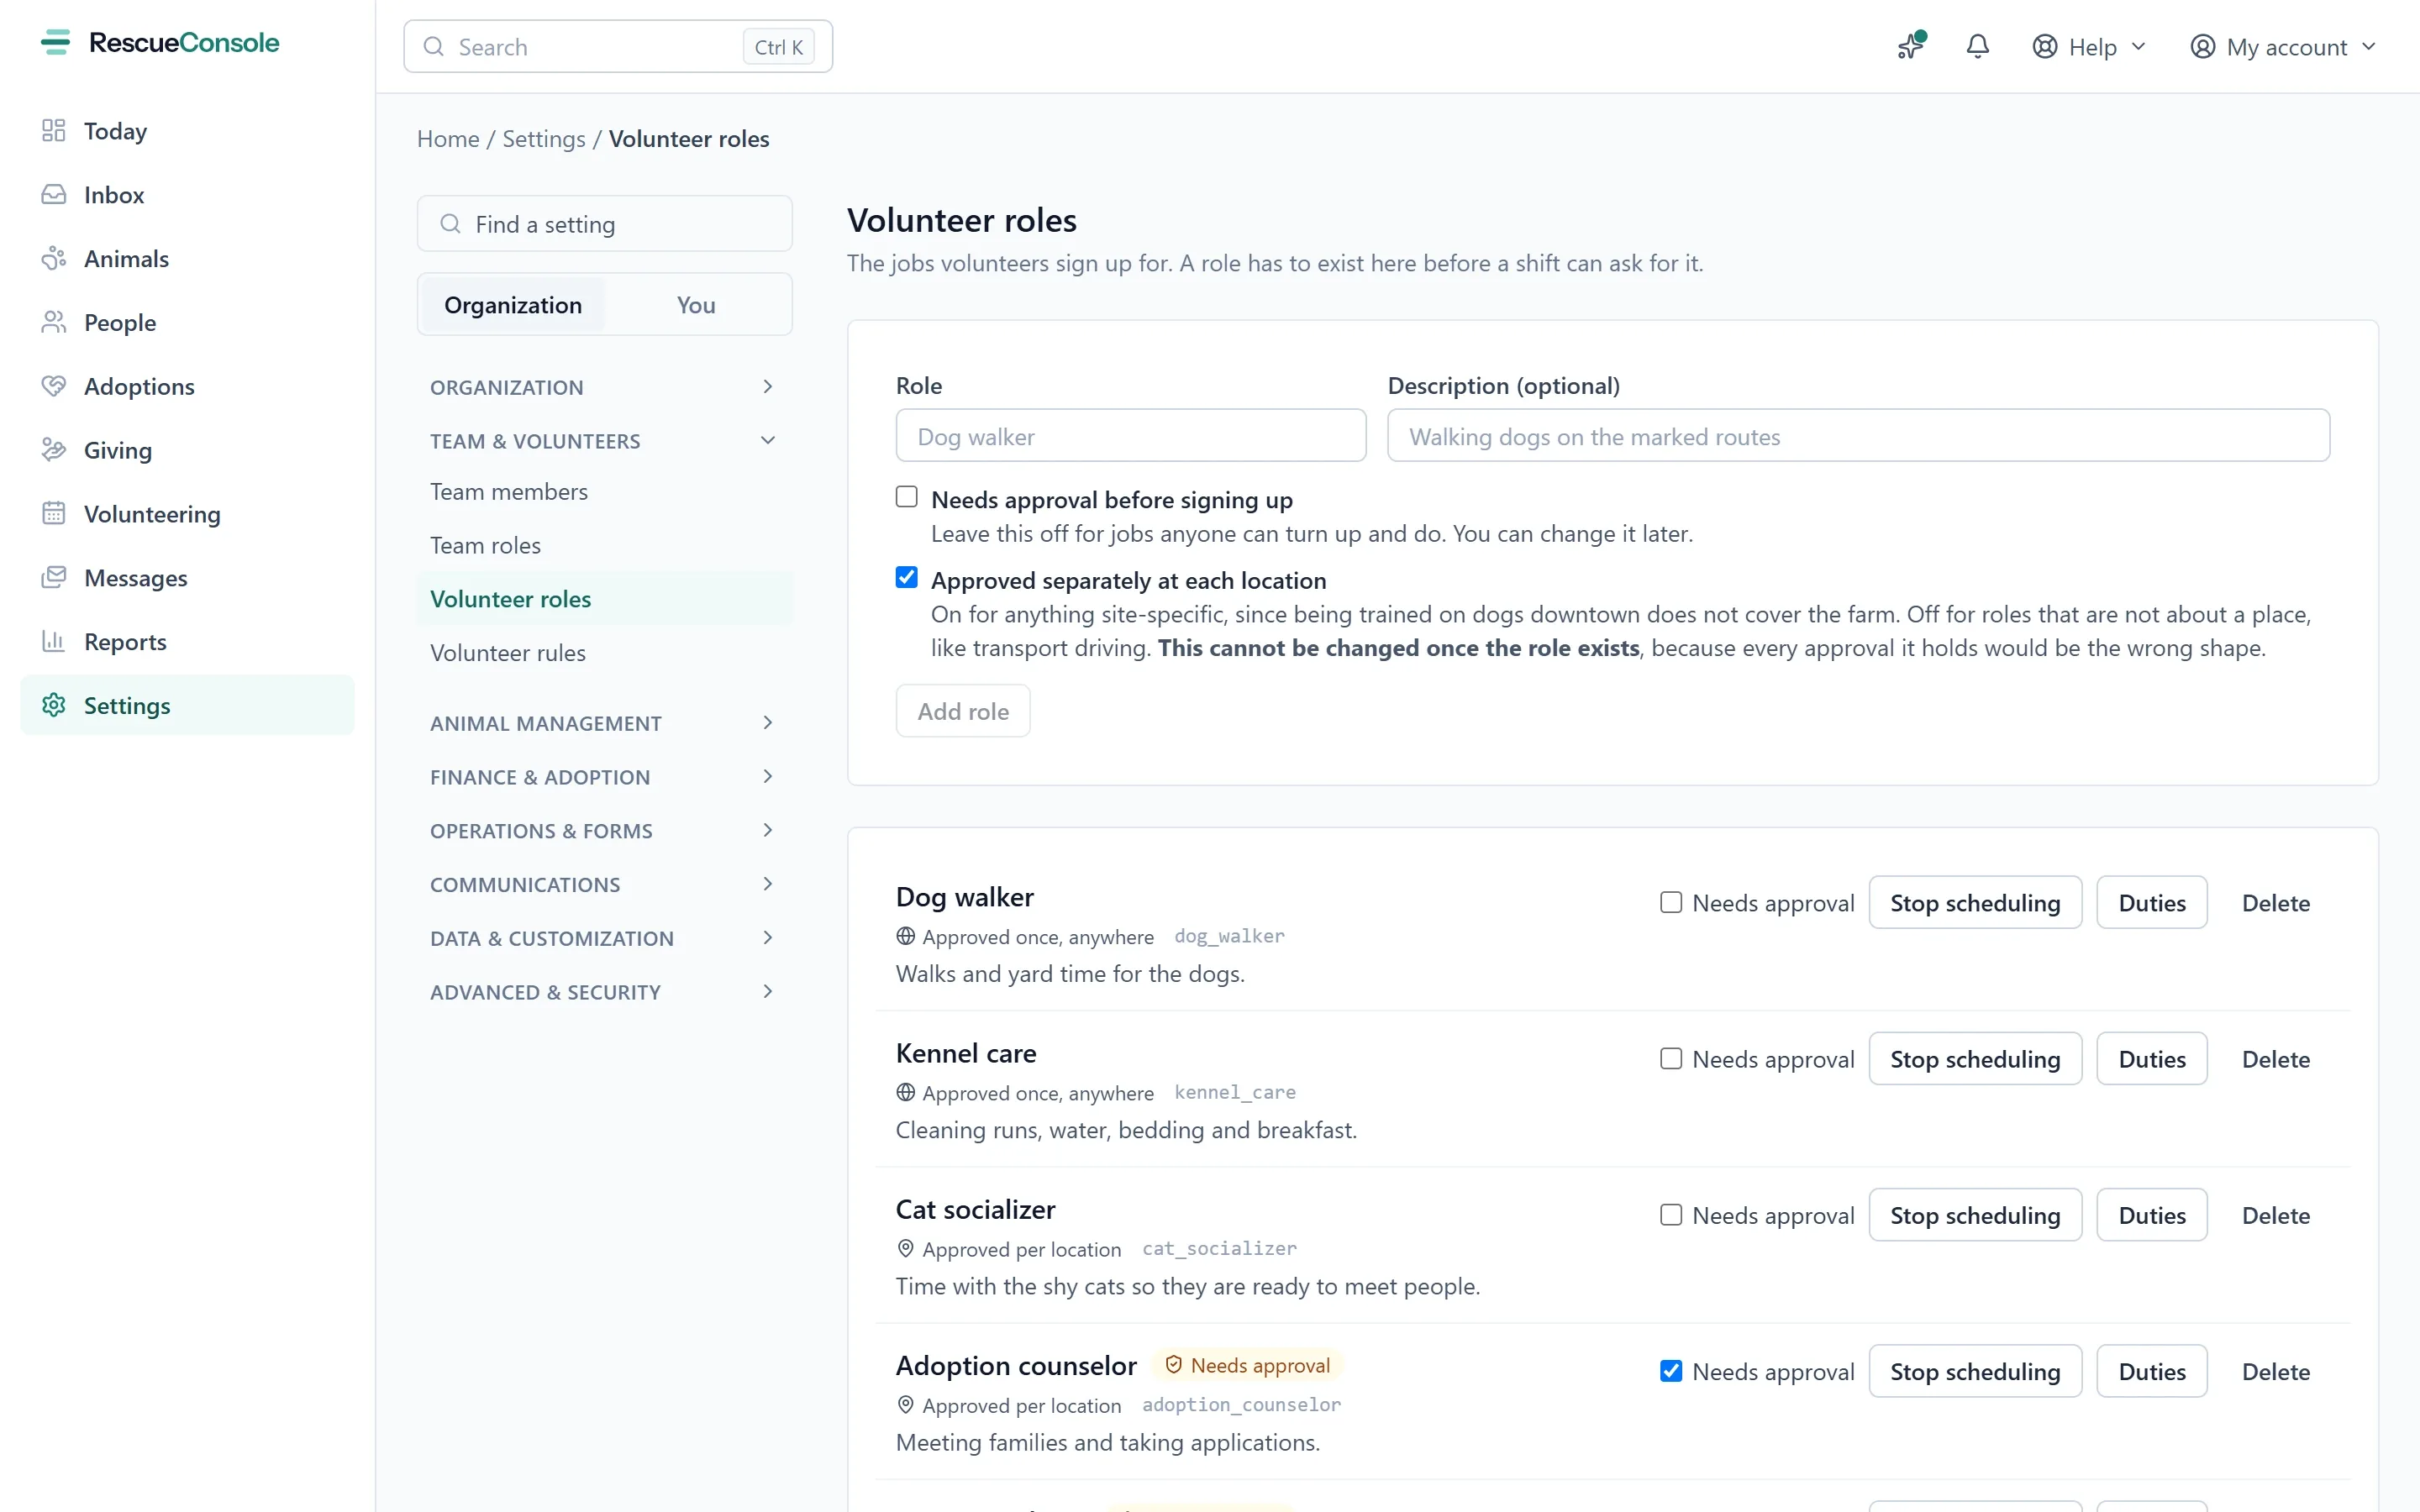Stop scheduling Adoption counselor role
The width and height of the screenshot is (2420, 1512).
pos(1975,1371)
